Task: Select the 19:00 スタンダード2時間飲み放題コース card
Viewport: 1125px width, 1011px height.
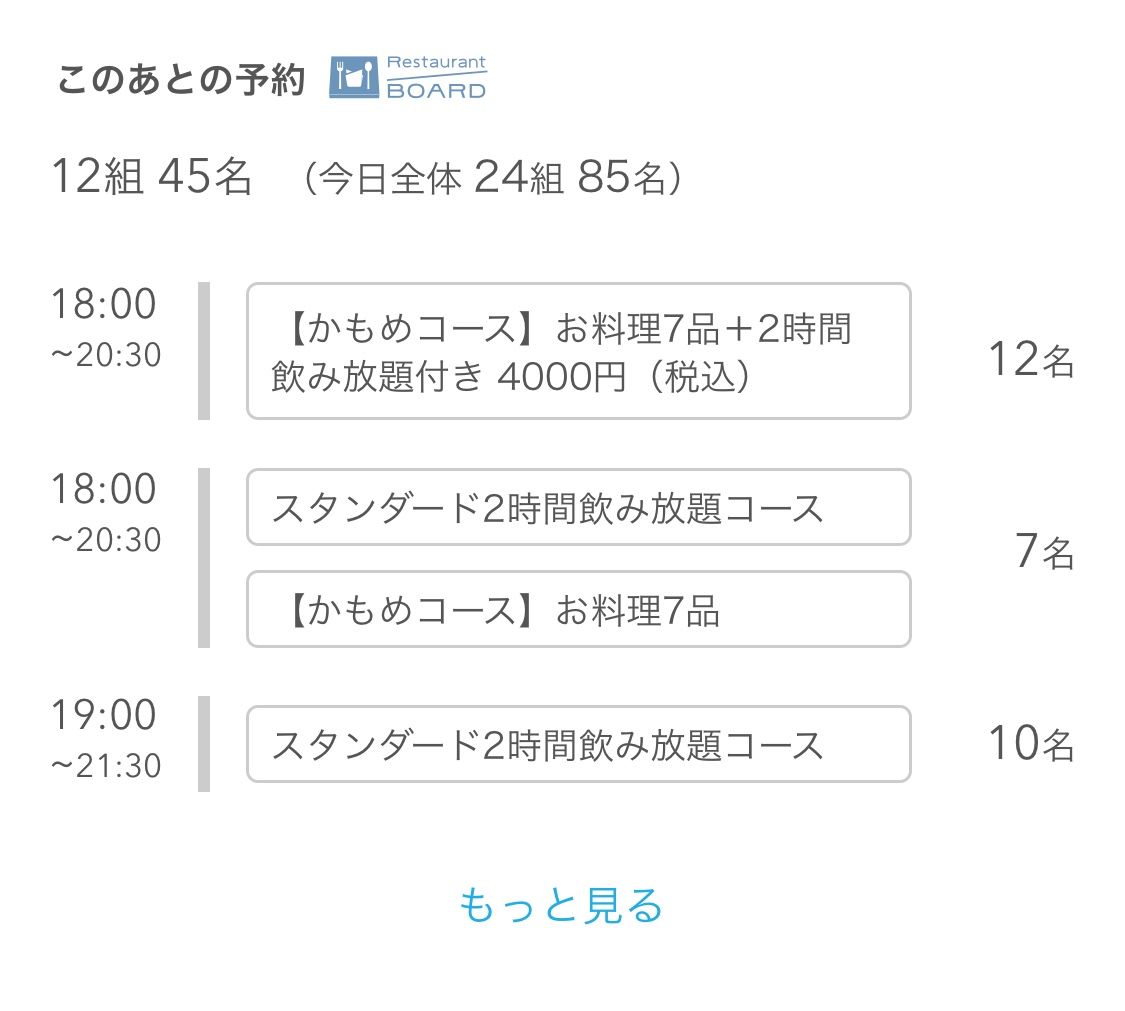Action: pos(579,744)
